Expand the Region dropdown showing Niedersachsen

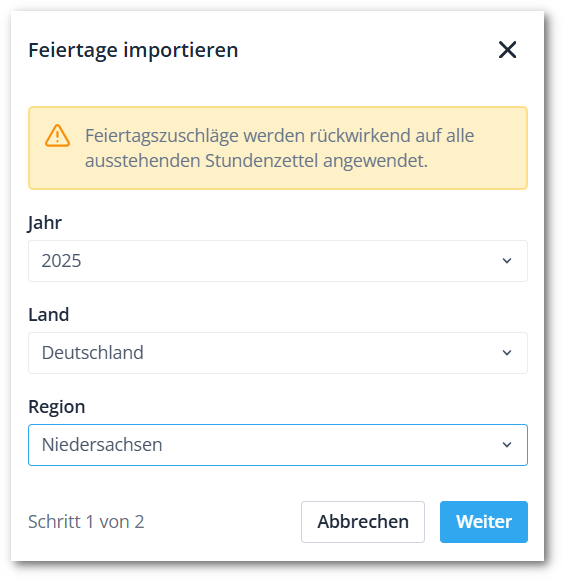[278, 445]
